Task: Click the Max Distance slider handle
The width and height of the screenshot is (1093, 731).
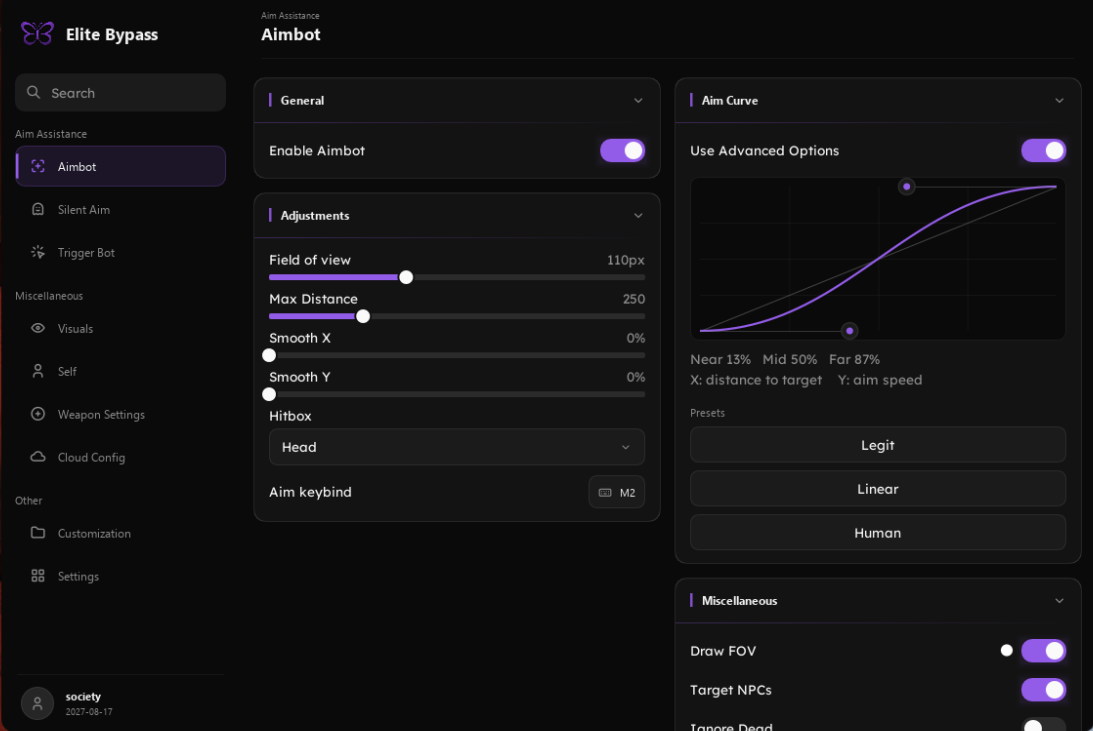Action: pyautogui.click(x=363, y=316)
